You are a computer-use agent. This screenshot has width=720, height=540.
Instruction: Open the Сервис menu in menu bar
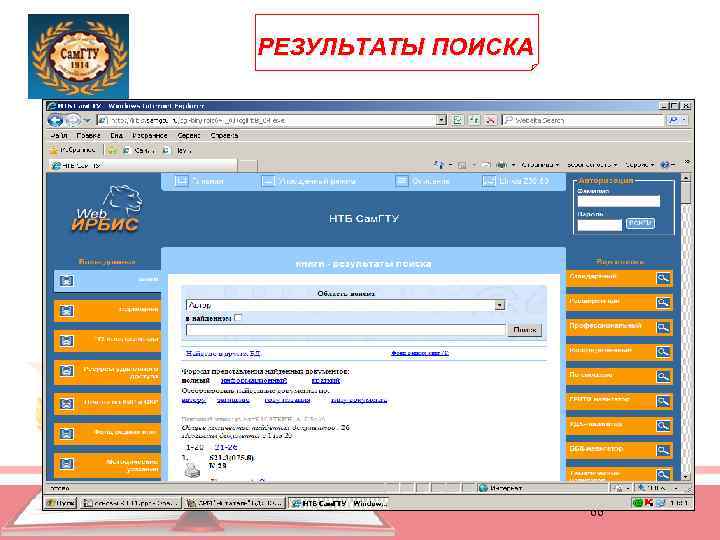pyautogui.click(x=189, y=135)
